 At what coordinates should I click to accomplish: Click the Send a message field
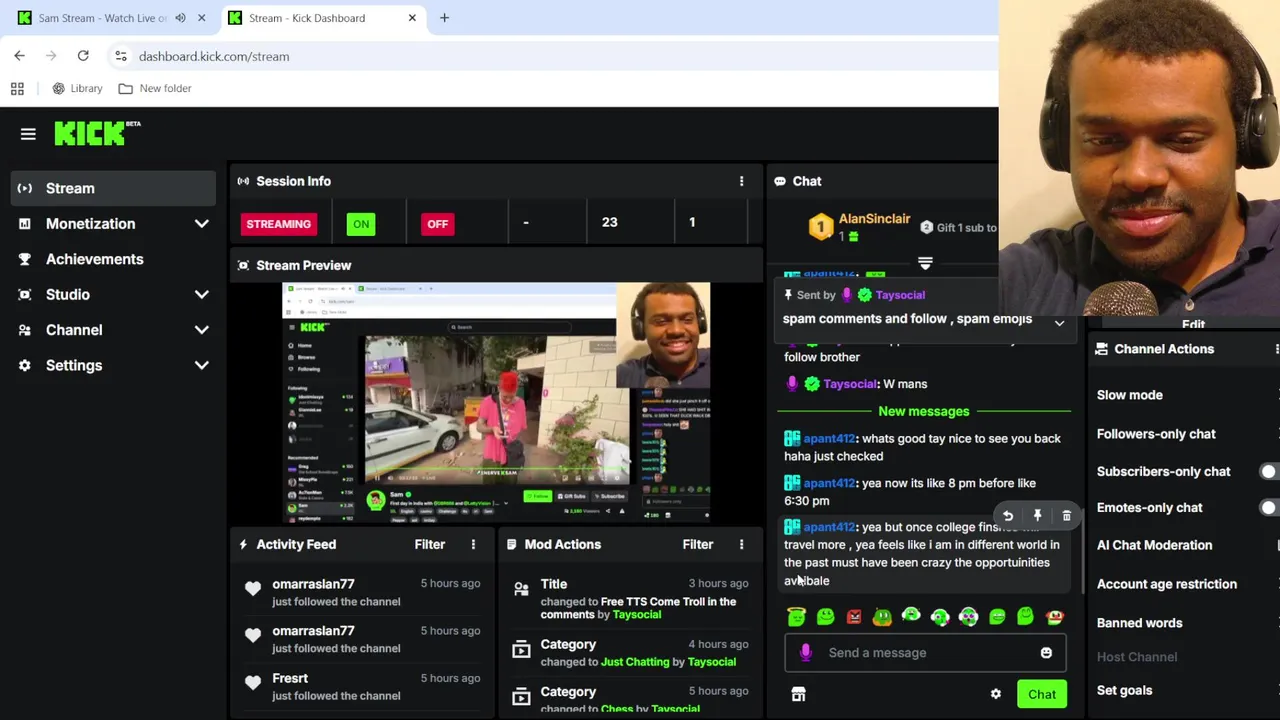[925, 652]
